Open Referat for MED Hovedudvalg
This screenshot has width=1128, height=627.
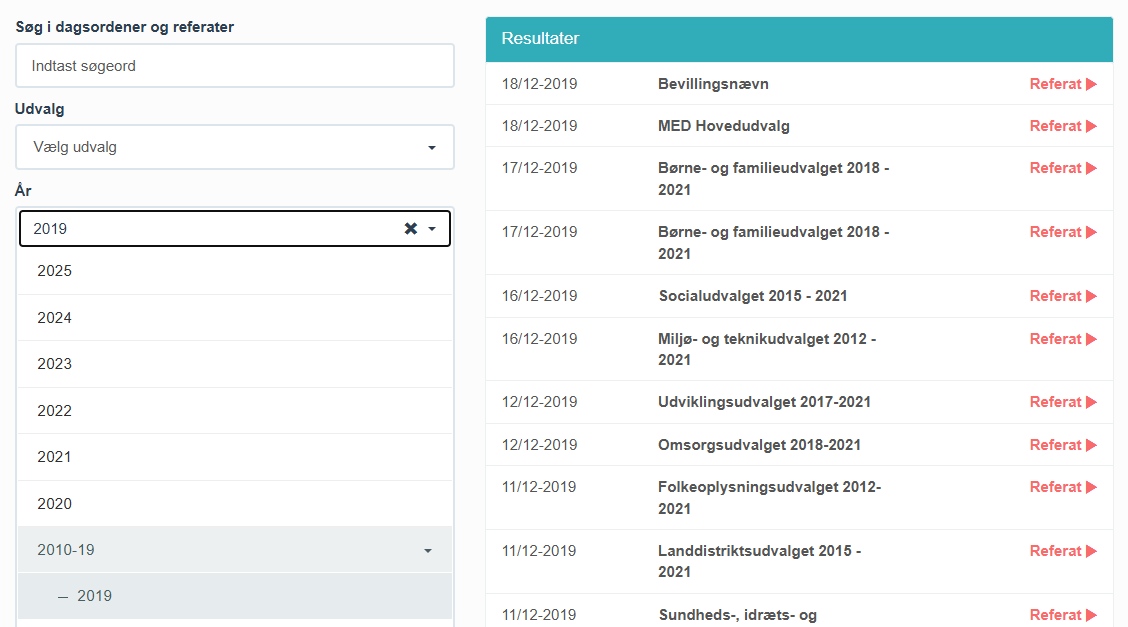tap(1062, 126)
